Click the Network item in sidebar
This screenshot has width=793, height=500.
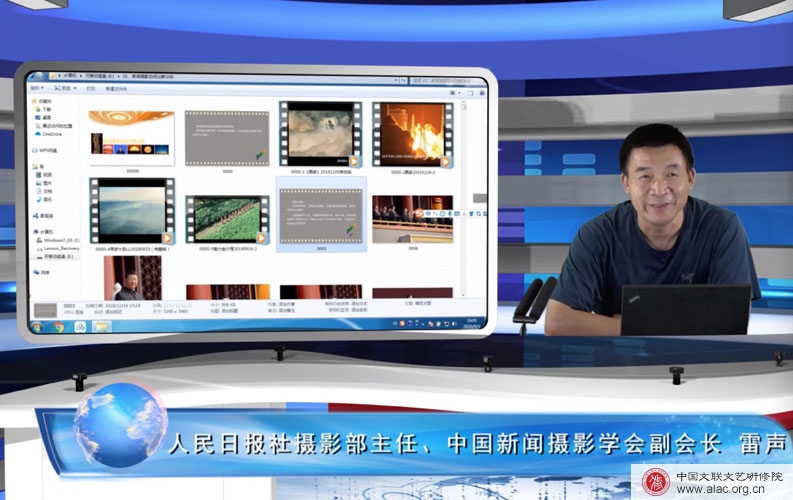44,271
